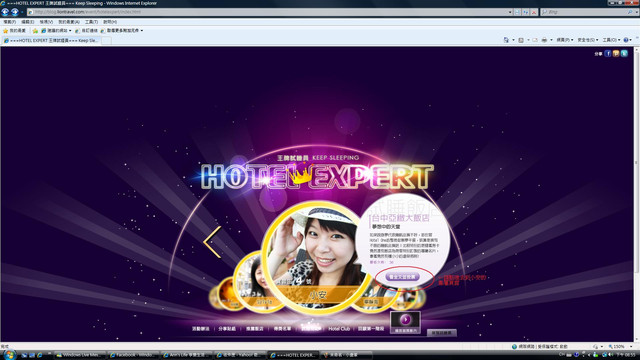
Task: Click the first link in bottom navigation
Action: [200, 329]
